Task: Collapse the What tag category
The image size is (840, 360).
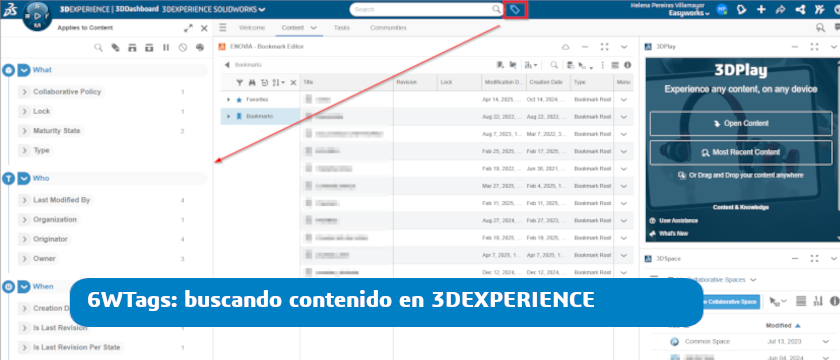Action: [x=23, y=70]
